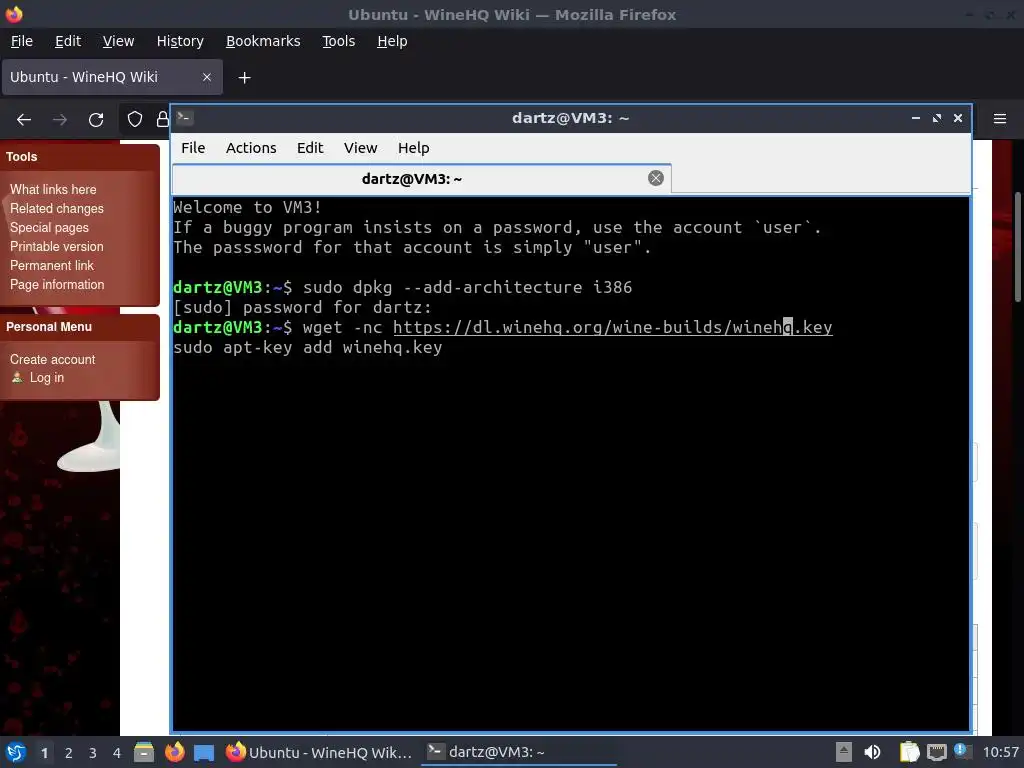Open Firefox File menu
This screenshot has width=1024, height=768.
22,41
